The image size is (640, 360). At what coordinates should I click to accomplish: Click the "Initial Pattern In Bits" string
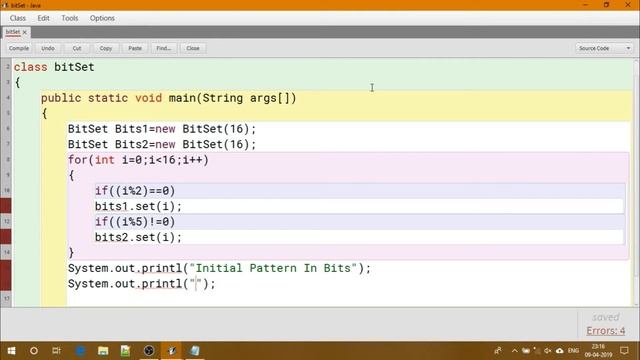click(273, 268)
